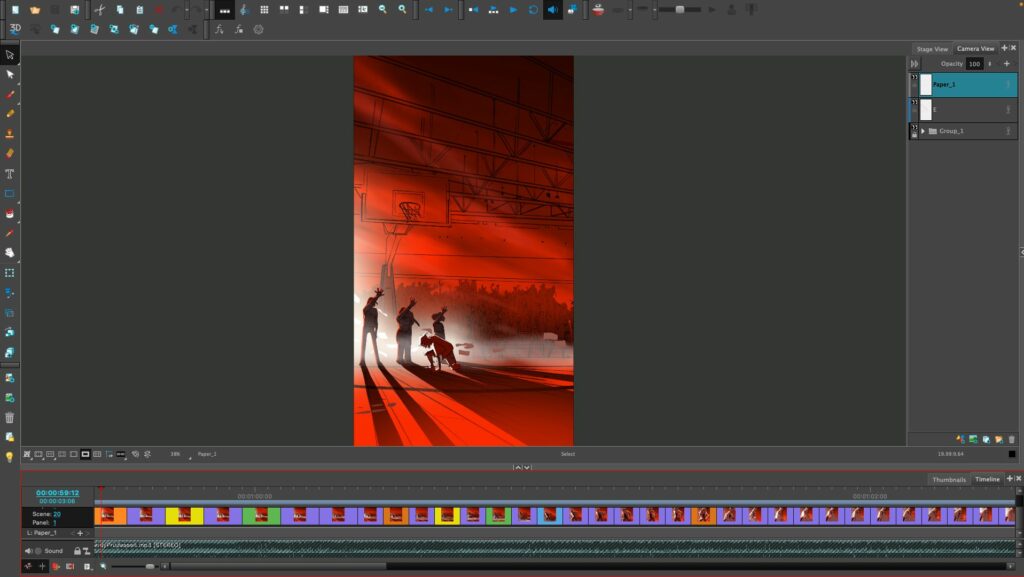Select the Stamp tool

click(10, 134)
